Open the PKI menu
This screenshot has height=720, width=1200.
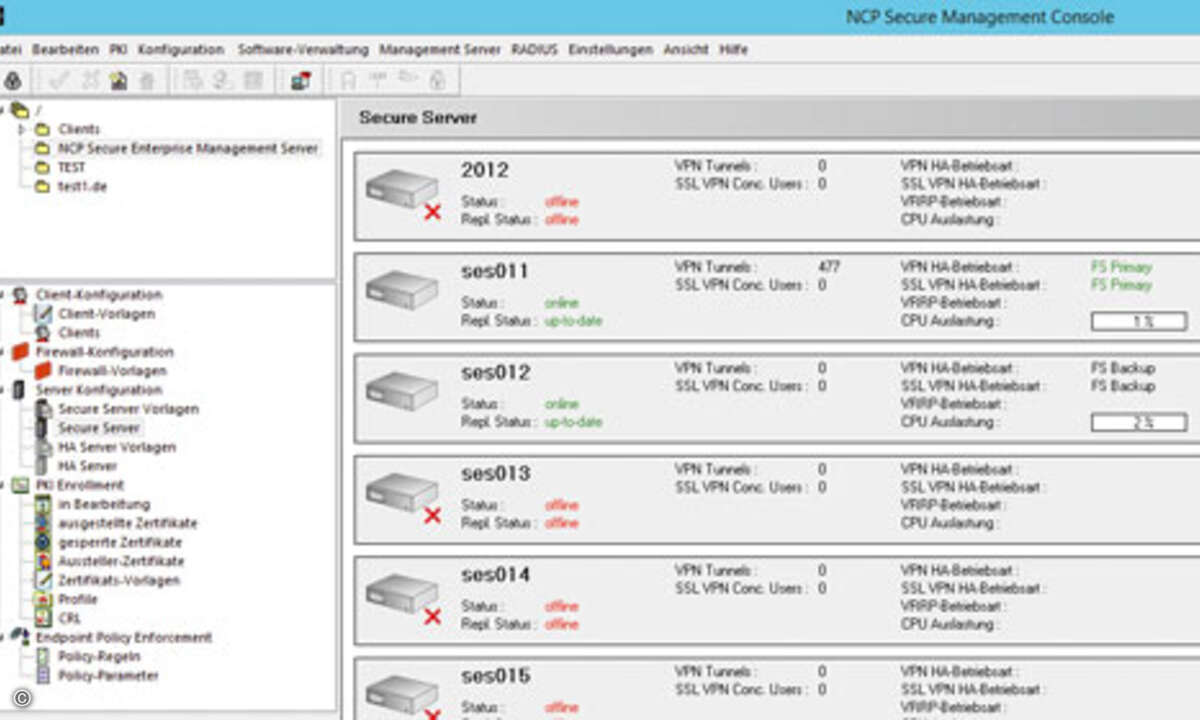tap(118, 49)
